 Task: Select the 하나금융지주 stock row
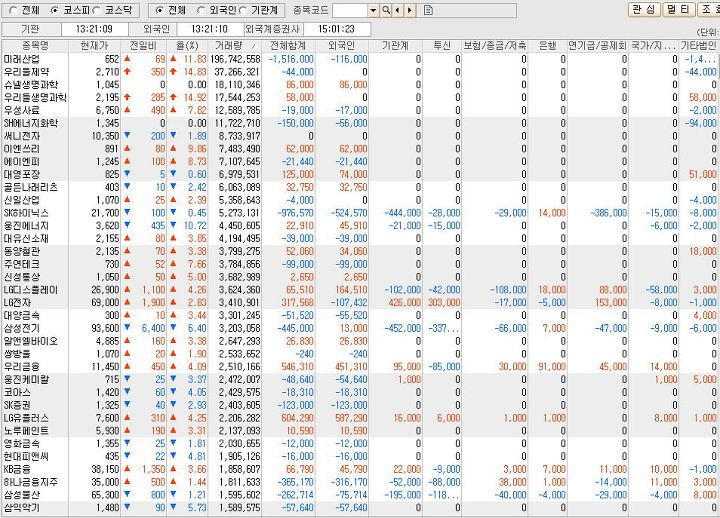coord(360,482)
